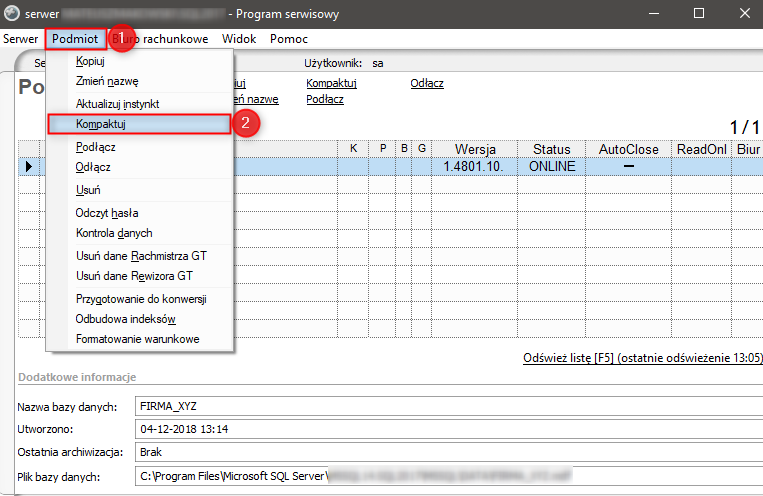Select Kompaktuj in the Podmiot menu
The height and width of the screenshot is (496, 763).
click(140, 124)
